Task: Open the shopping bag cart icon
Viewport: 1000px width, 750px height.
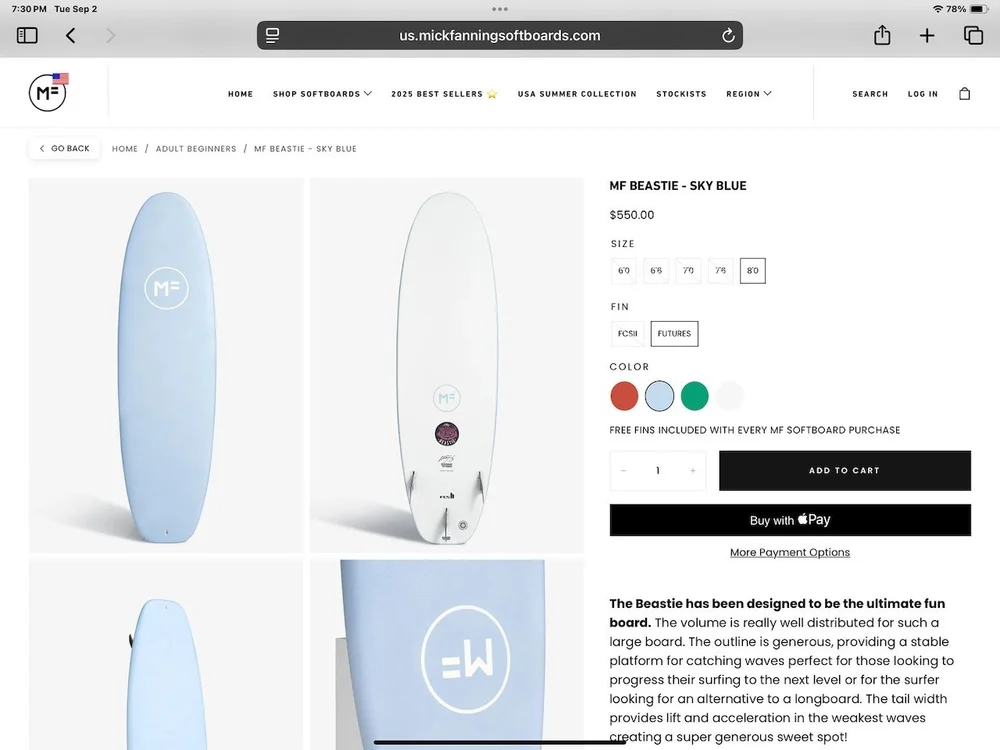Action: pos(964,94)
